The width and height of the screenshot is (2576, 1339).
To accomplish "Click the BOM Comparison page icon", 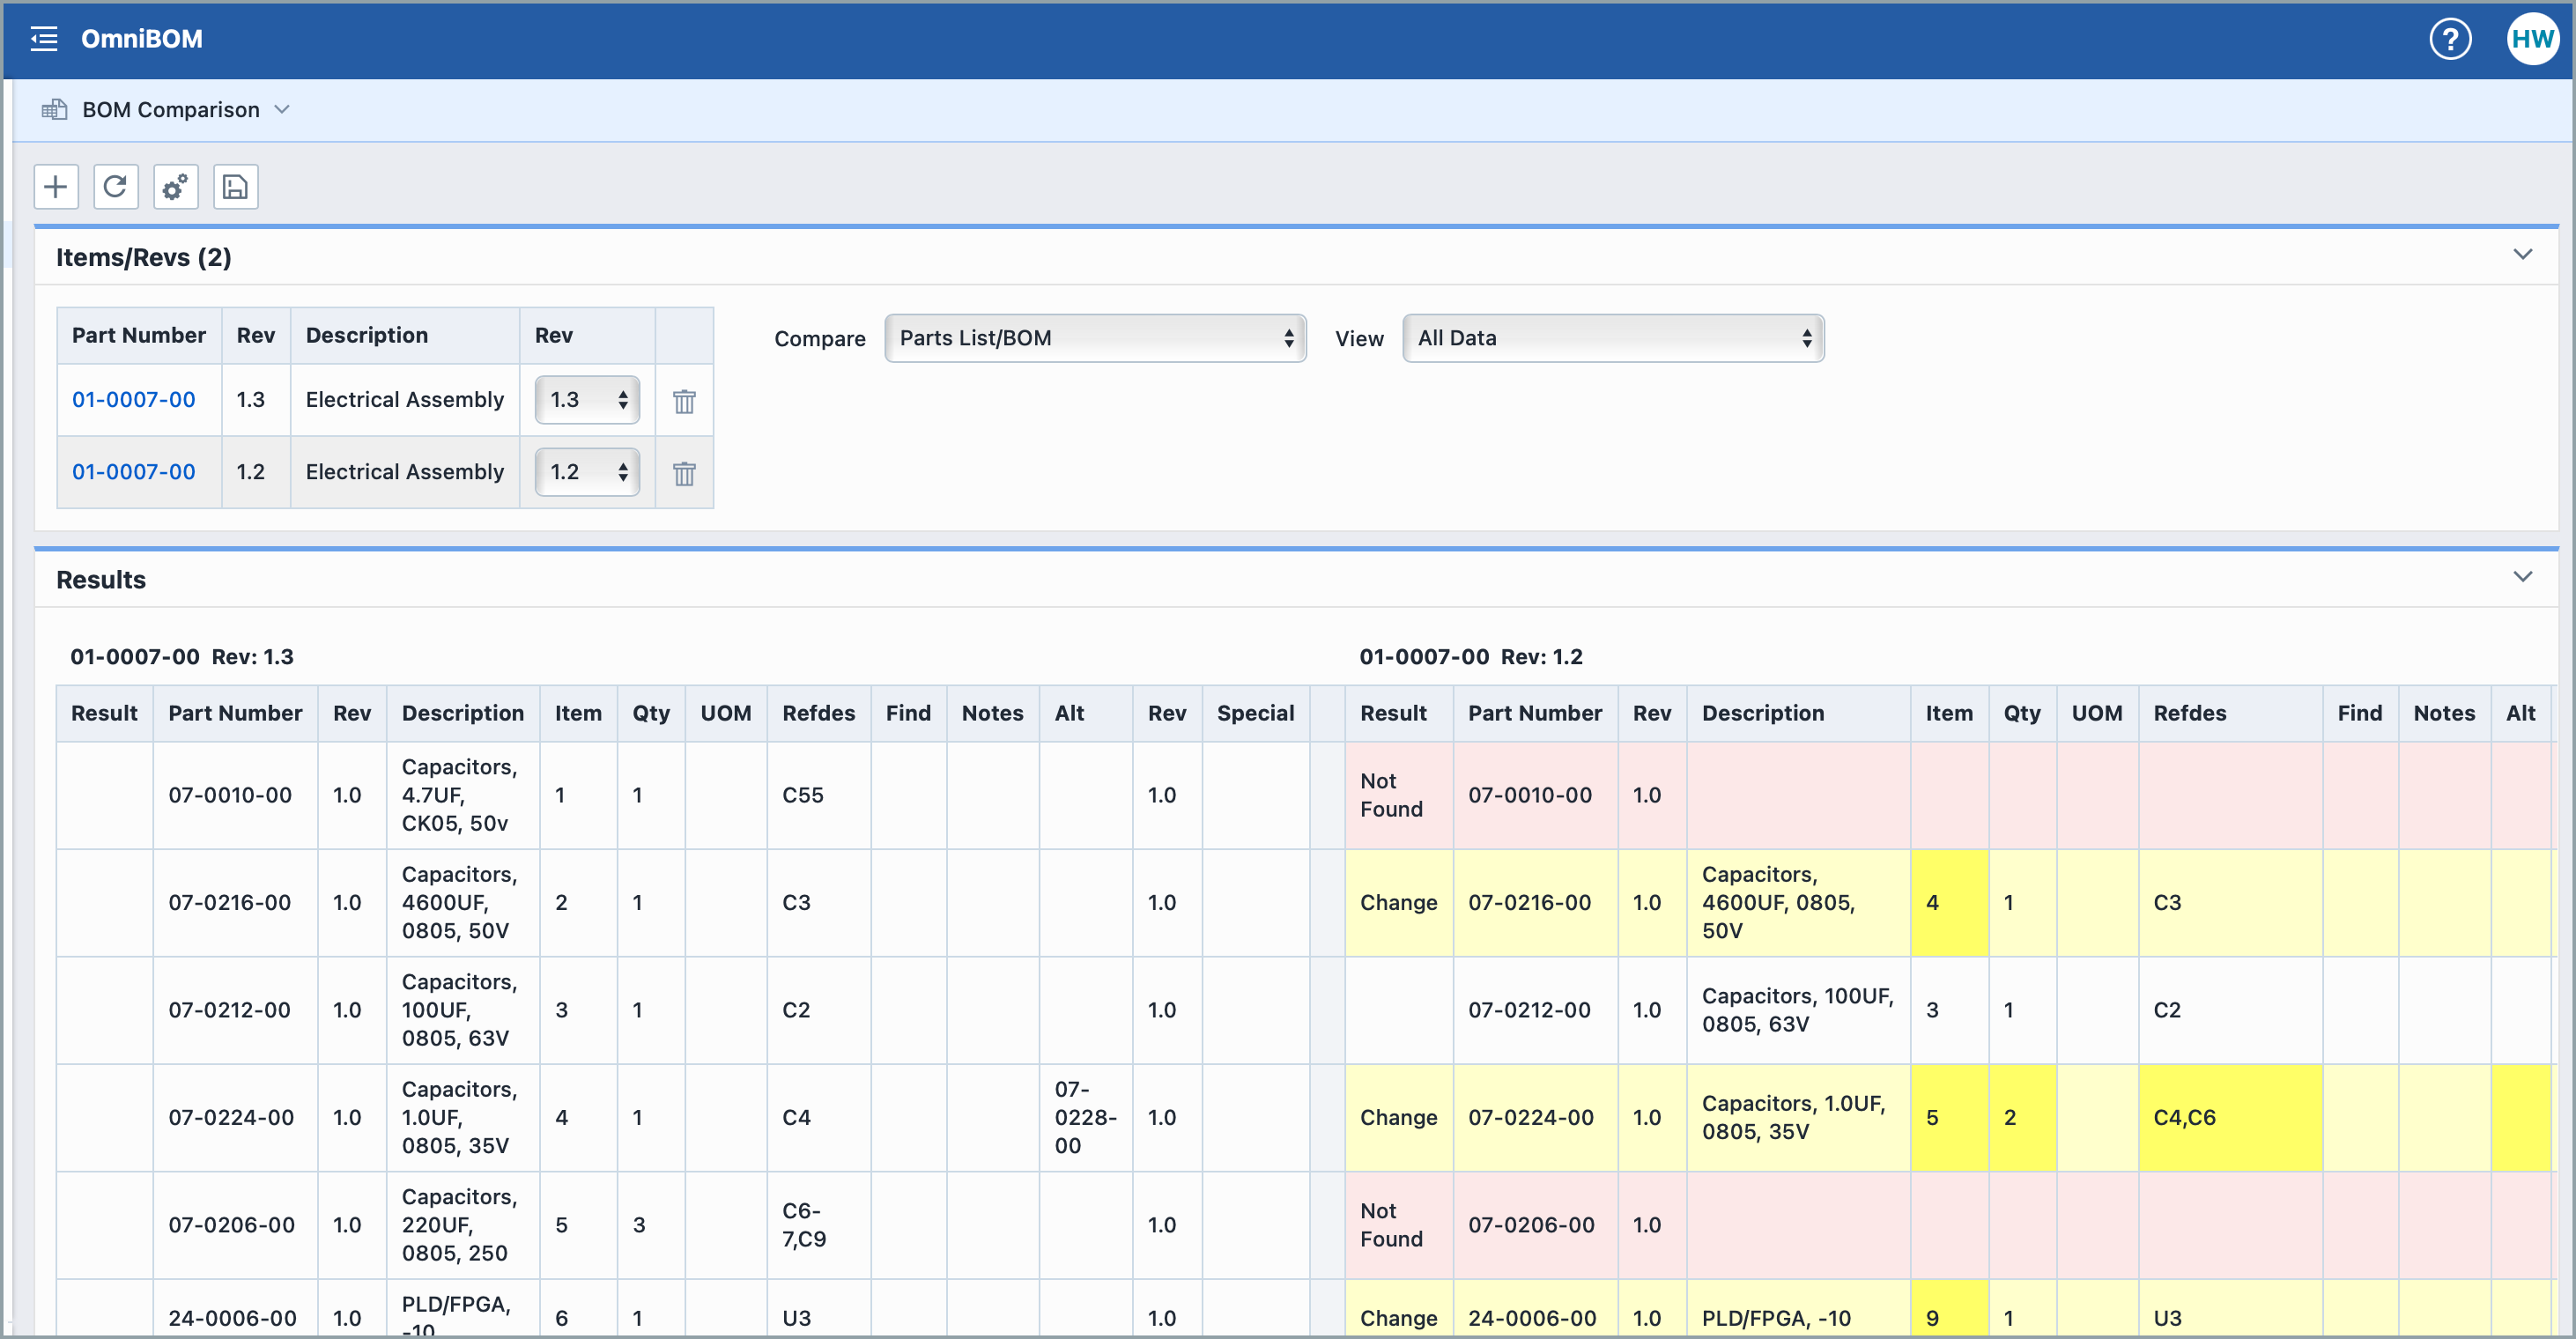I will [54, 109].
